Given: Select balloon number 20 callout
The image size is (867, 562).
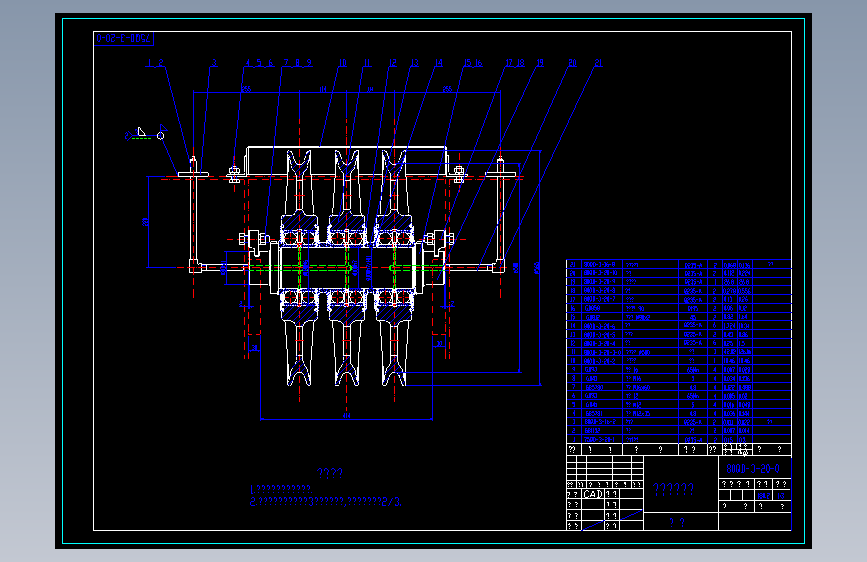Looking at the screenshot, I should (x=572, y=63).
